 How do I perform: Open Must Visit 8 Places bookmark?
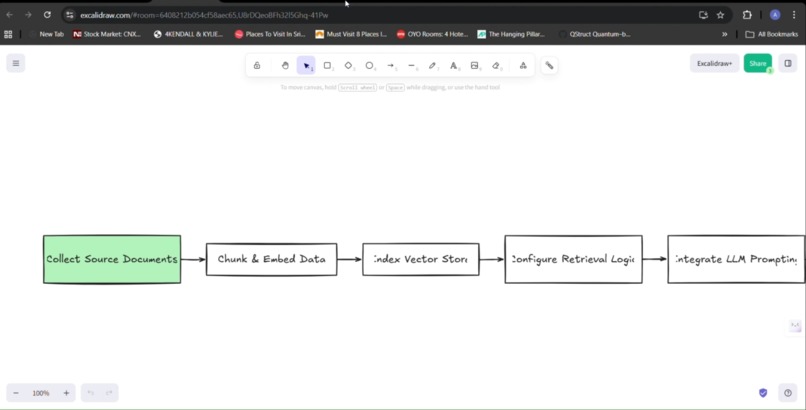351,34
